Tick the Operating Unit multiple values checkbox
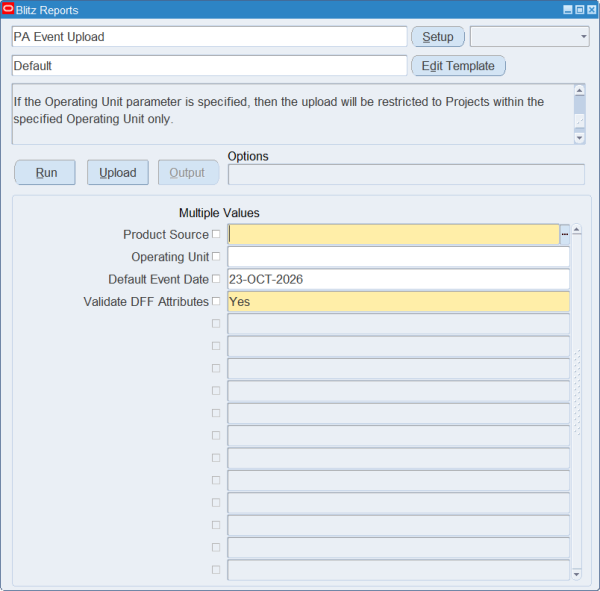600x591 pixels. pyautogui.click(x=216, y=256)
